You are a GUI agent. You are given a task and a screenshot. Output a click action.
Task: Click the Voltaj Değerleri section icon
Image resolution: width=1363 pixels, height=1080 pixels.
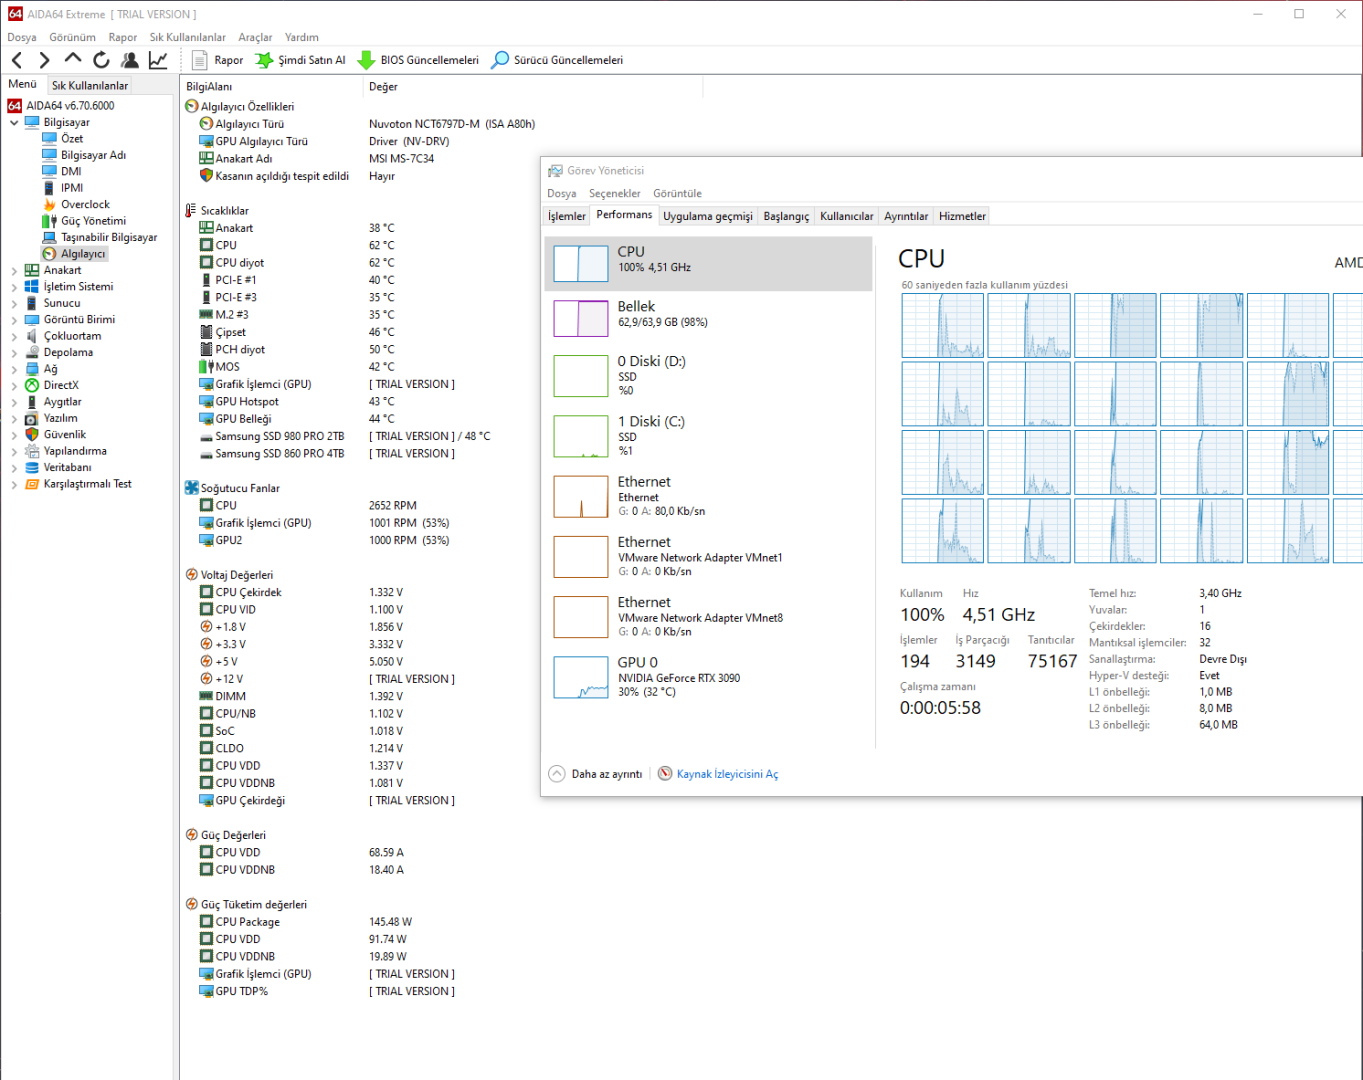click(192, 575)
